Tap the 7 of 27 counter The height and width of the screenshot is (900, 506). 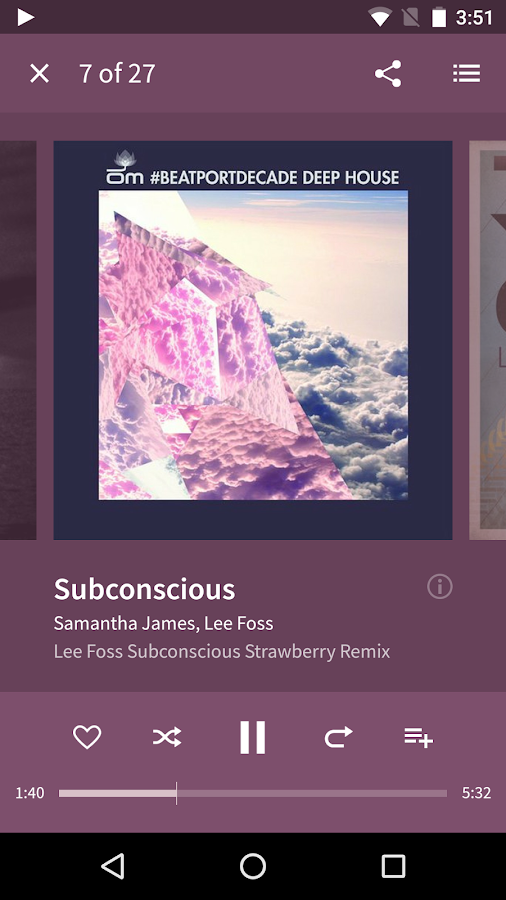pos(117,73)
